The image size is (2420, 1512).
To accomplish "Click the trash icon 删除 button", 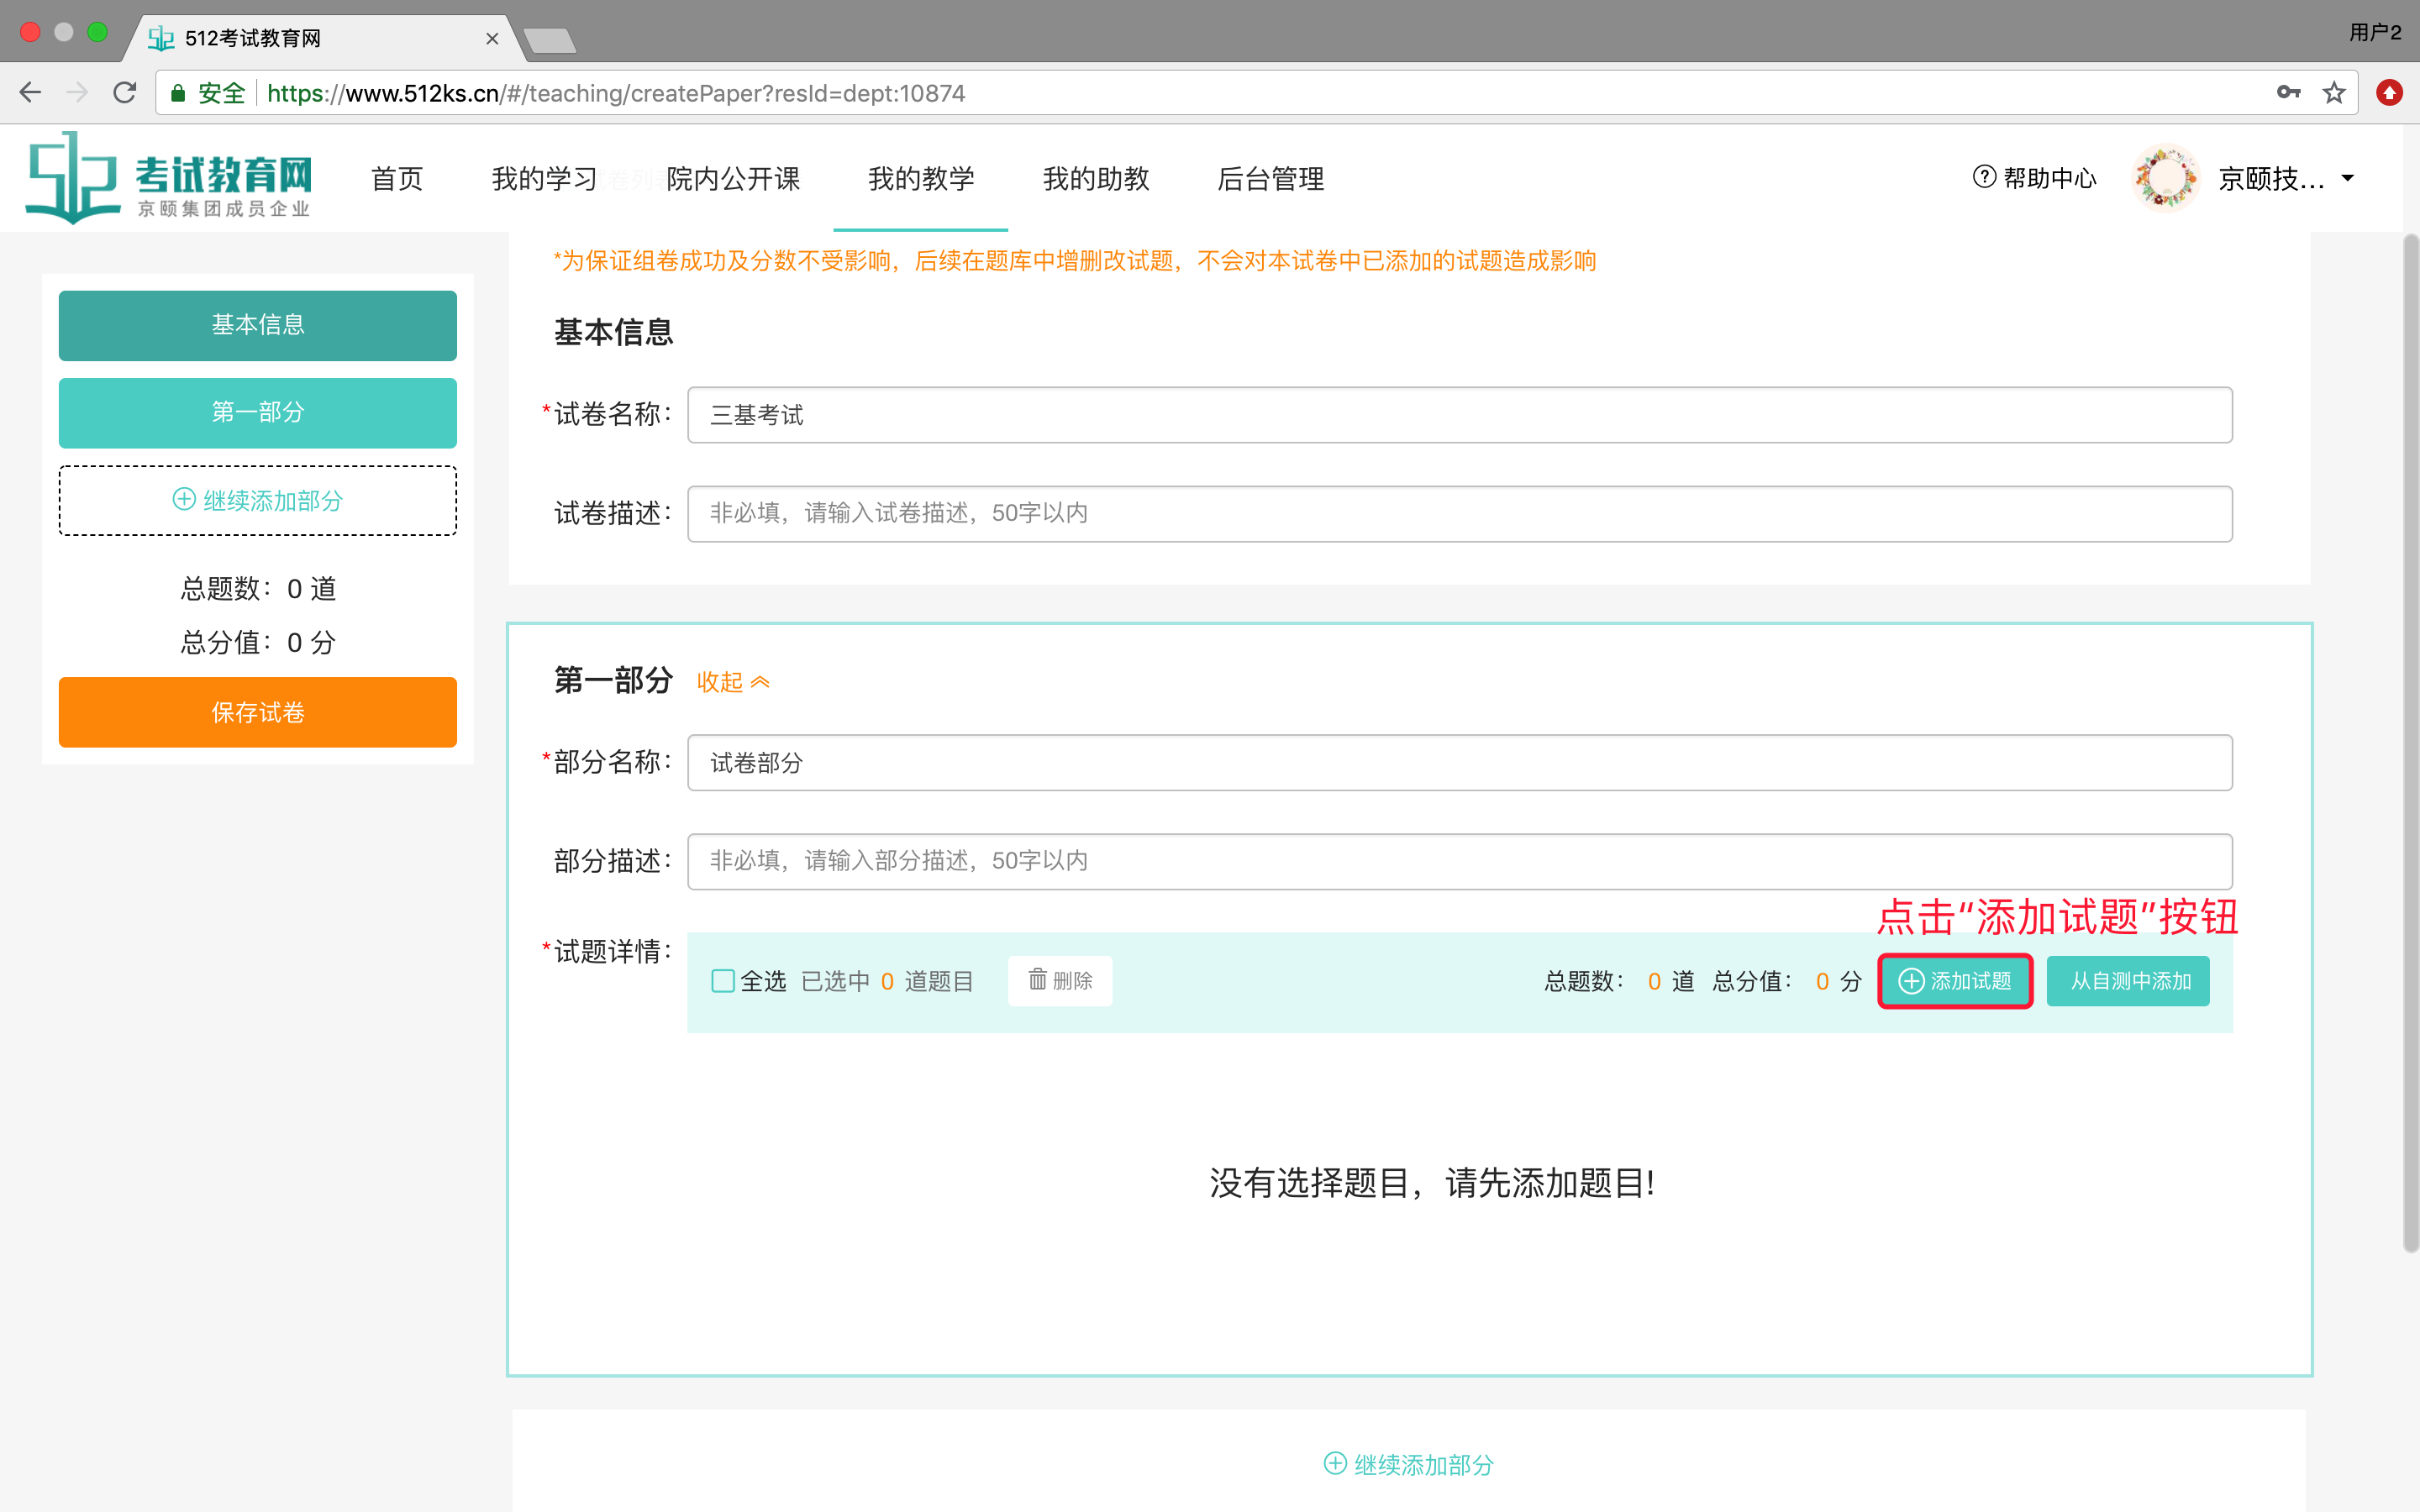I will [1060, 980].
